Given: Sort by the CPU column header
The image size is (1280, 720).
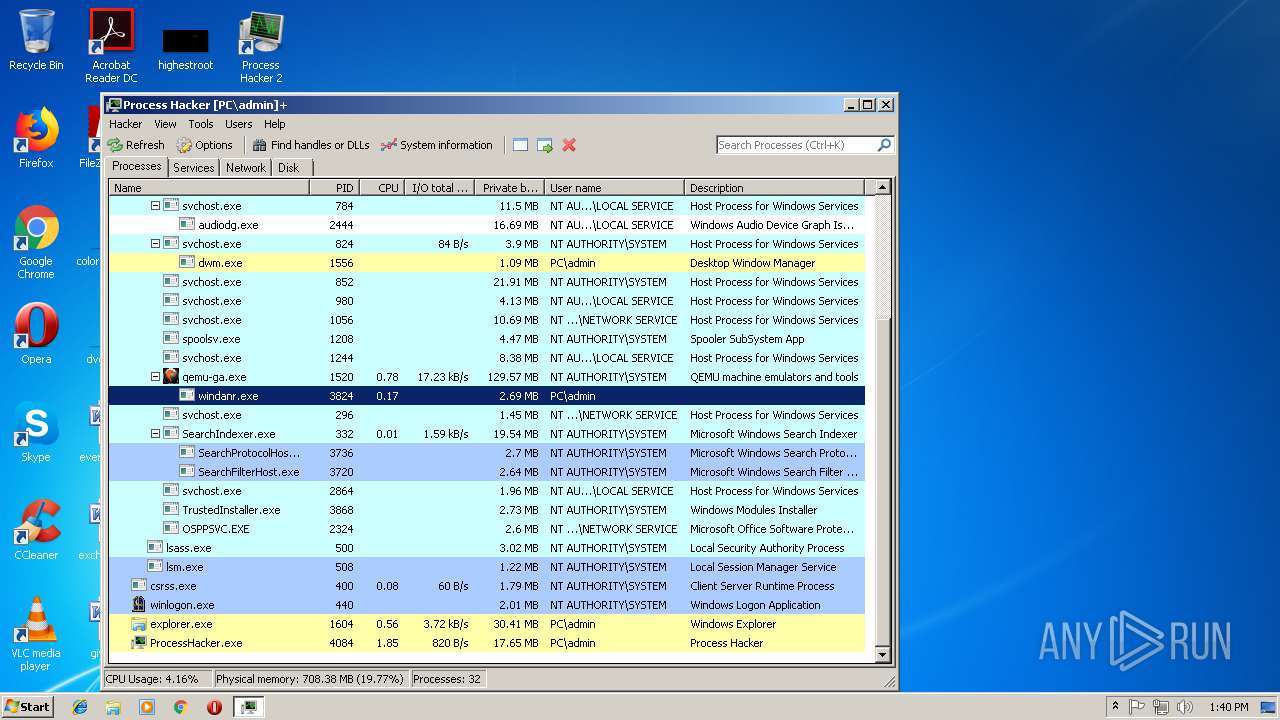Looking at the screenshot, I should coord(381,187).
